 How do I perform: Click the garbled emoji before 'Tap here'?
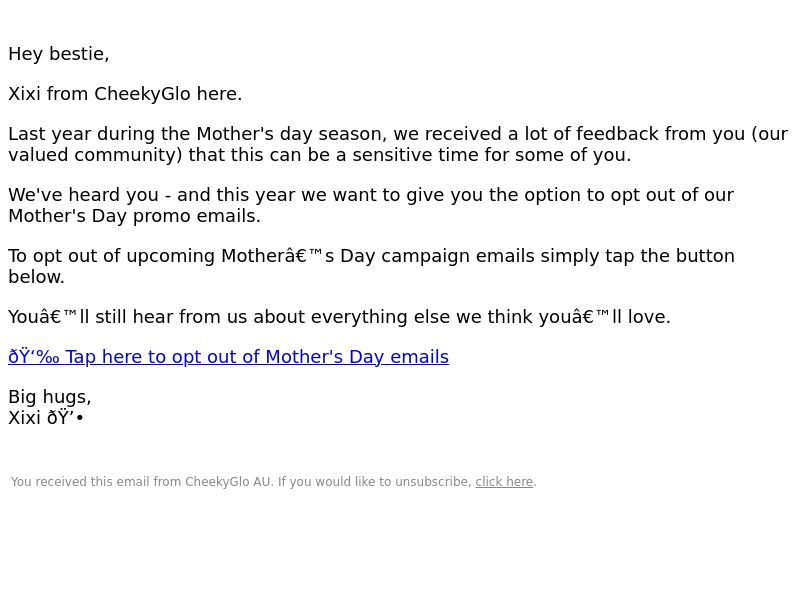coord(34,357)
